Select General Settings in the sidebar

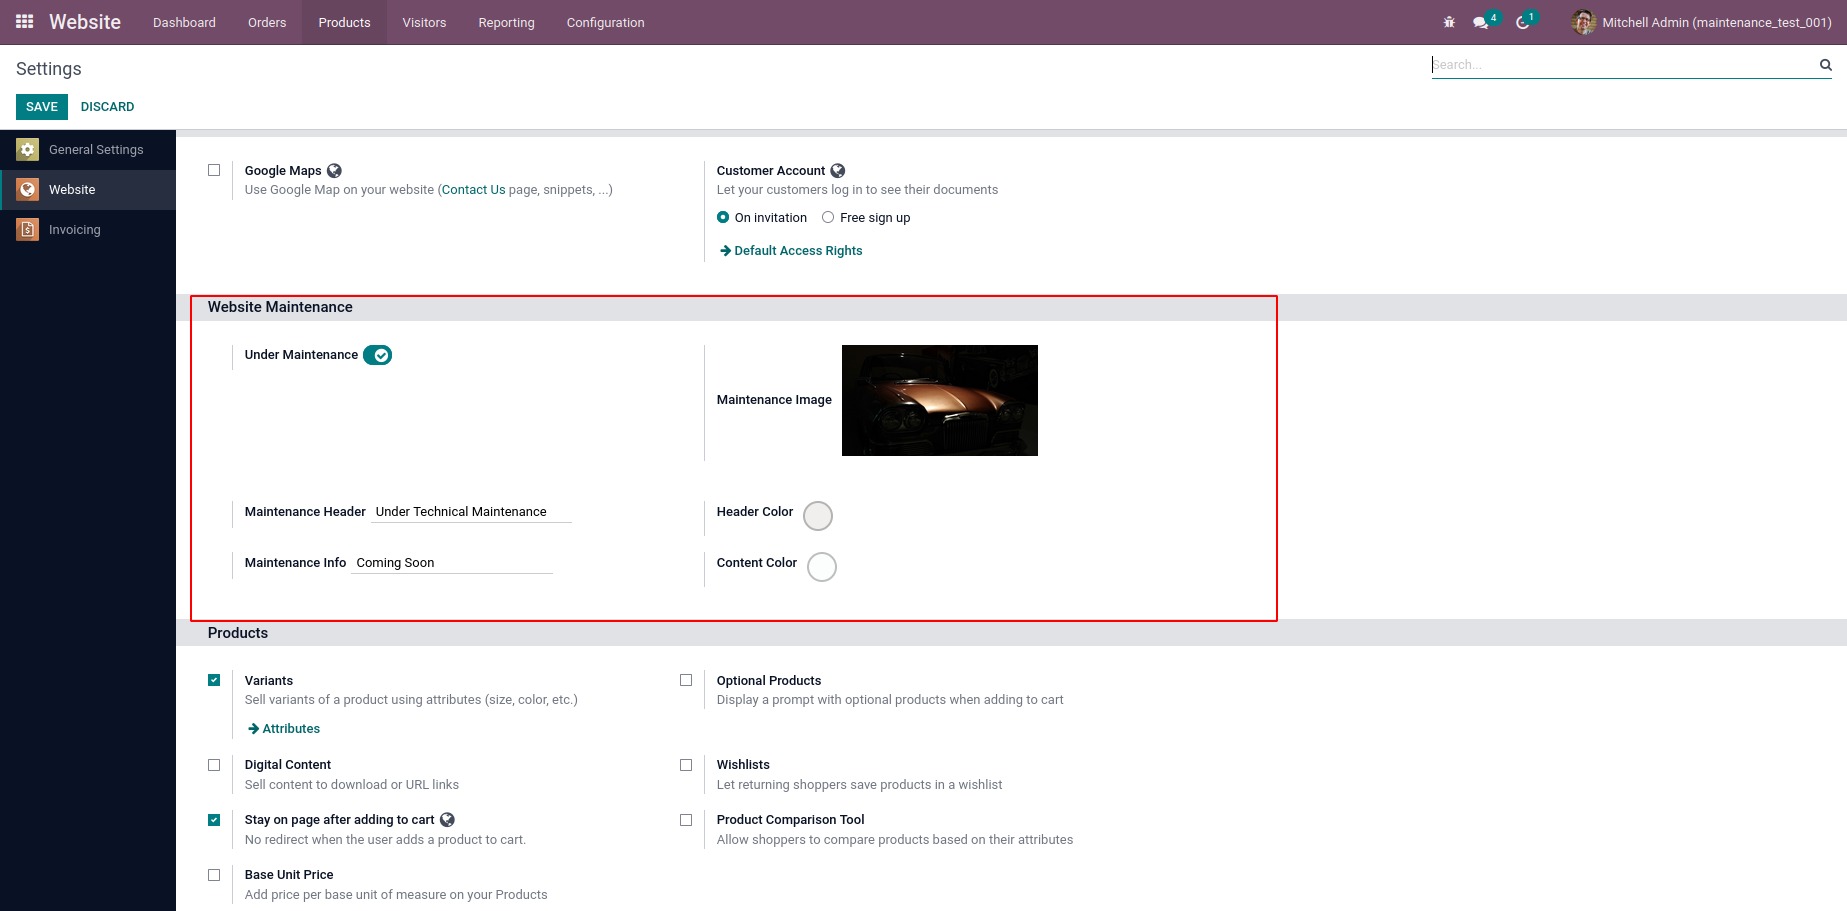[x=88, y=150]
